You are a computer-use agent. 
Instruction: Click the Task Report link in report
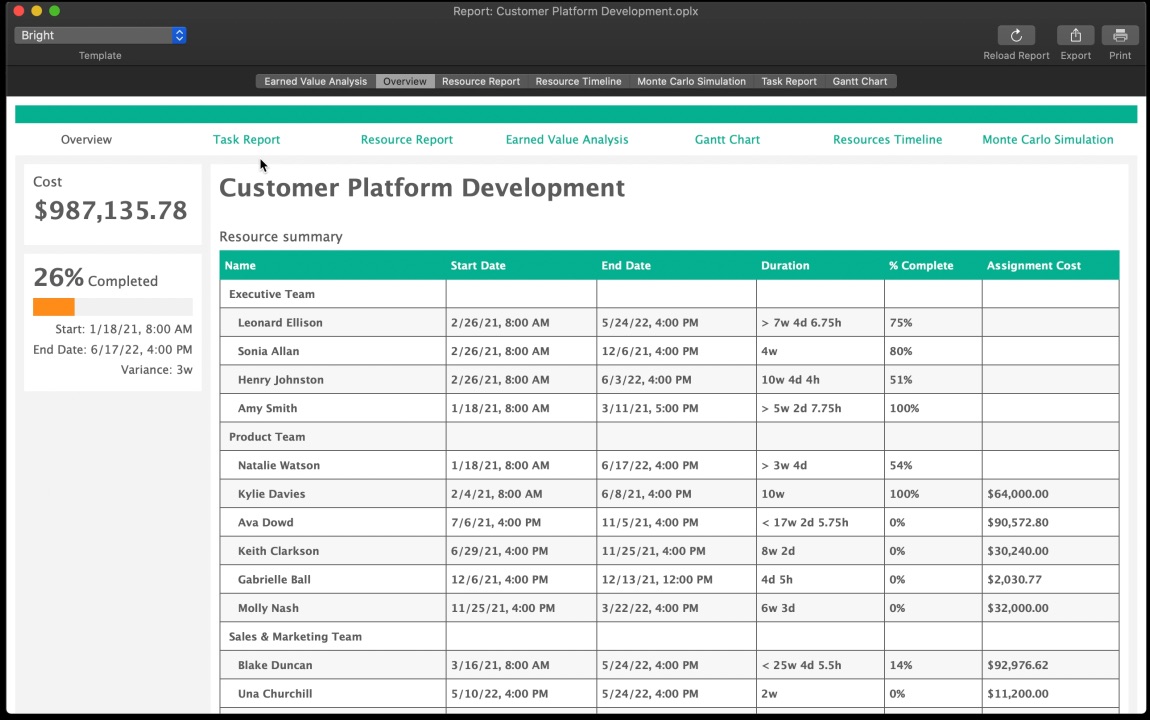coord(246,139)
